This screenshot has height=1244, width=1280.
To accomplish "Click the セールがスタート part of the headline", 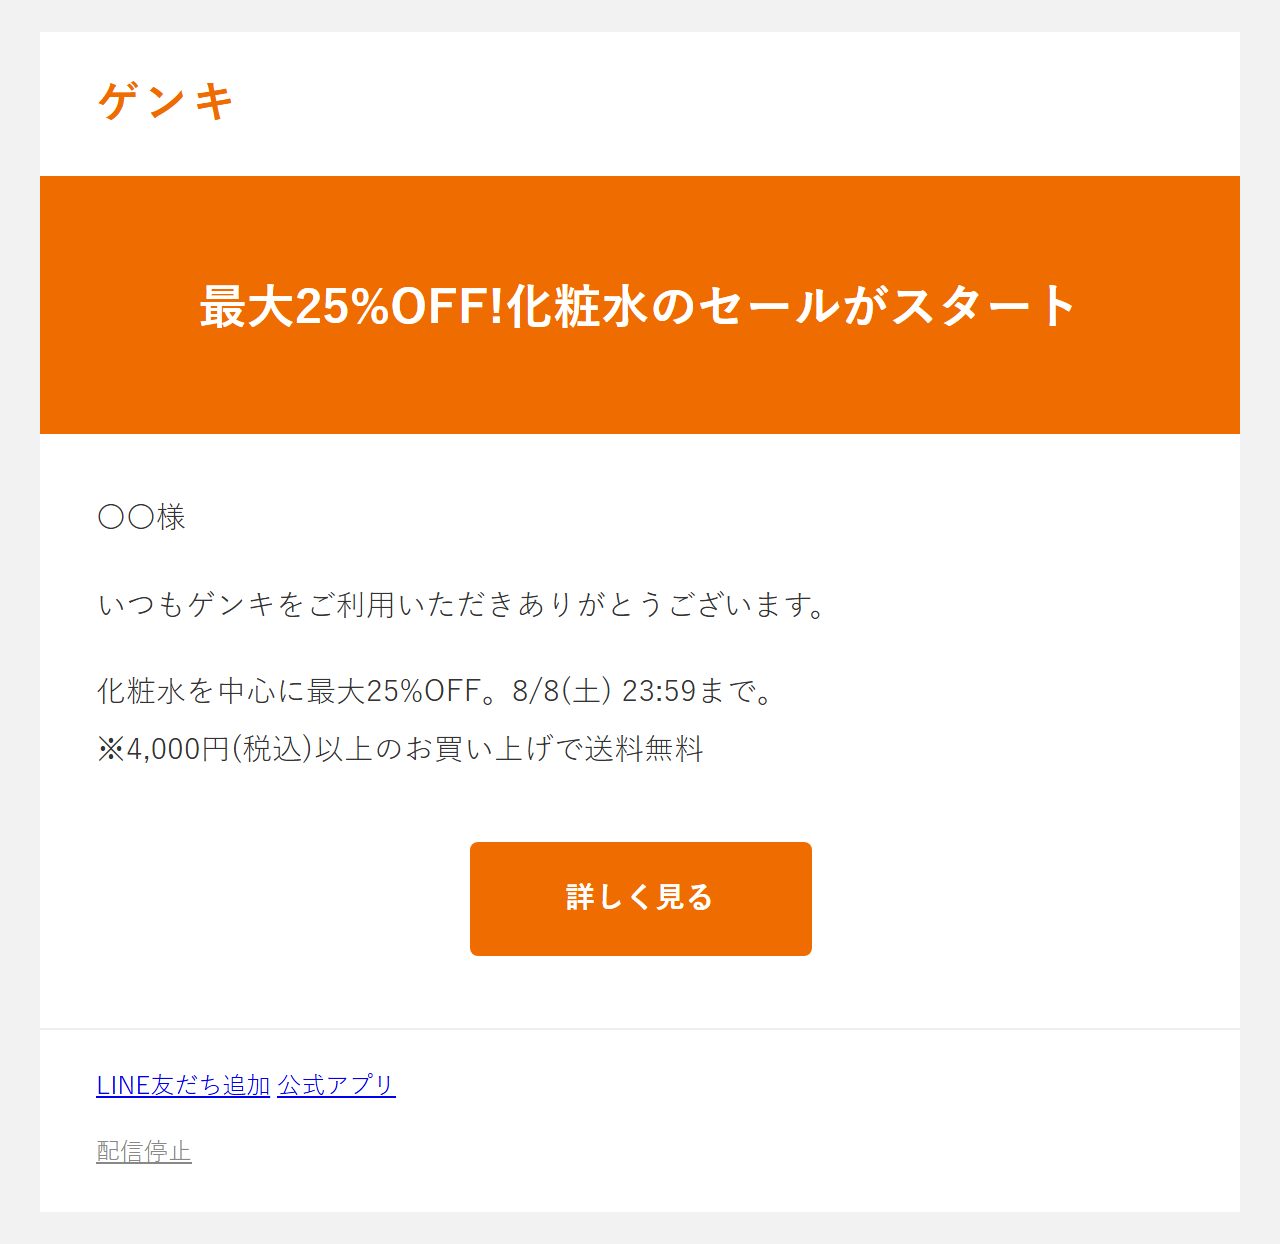I will tap(887, 306).
